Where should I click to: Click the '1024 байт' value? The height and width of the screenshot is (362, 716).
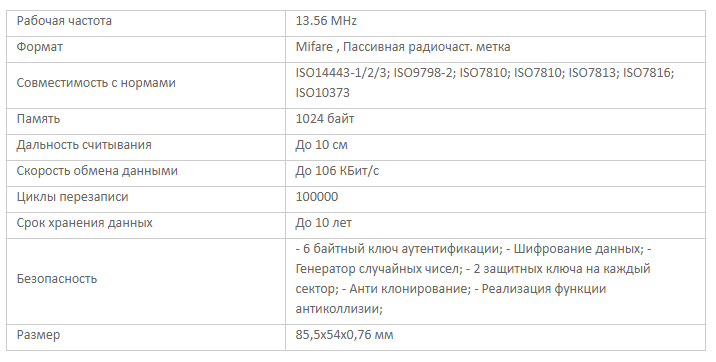[325, 119]
